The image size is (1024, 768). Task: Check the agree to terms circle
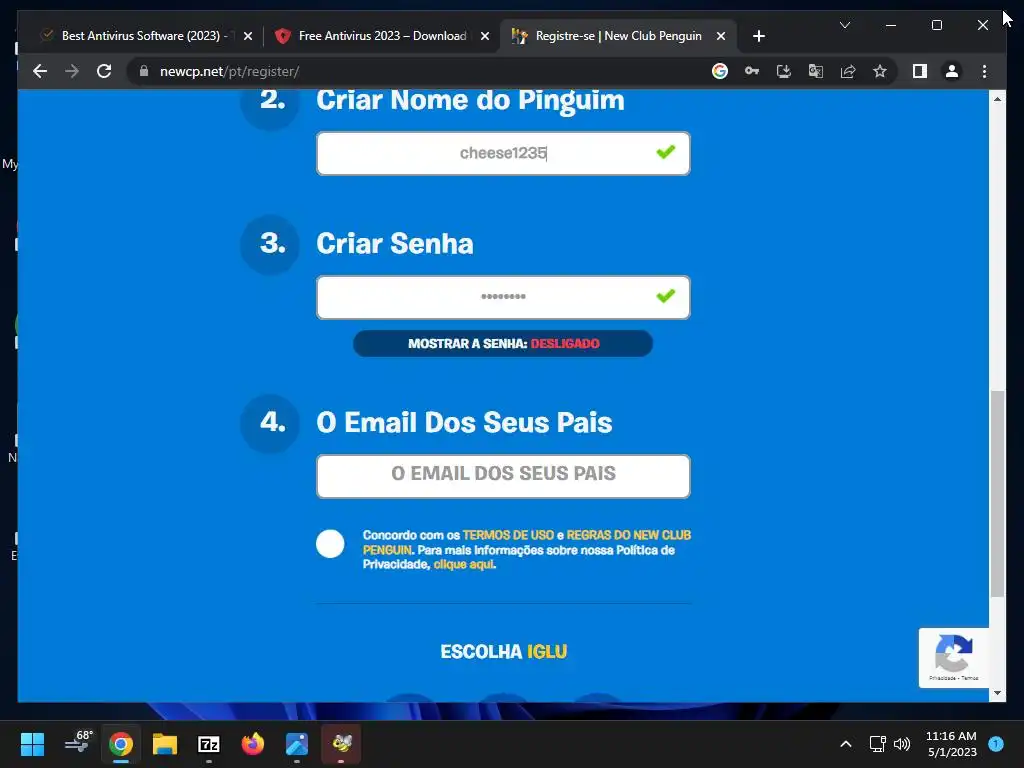pyautogui.click(x=330, y=543)
